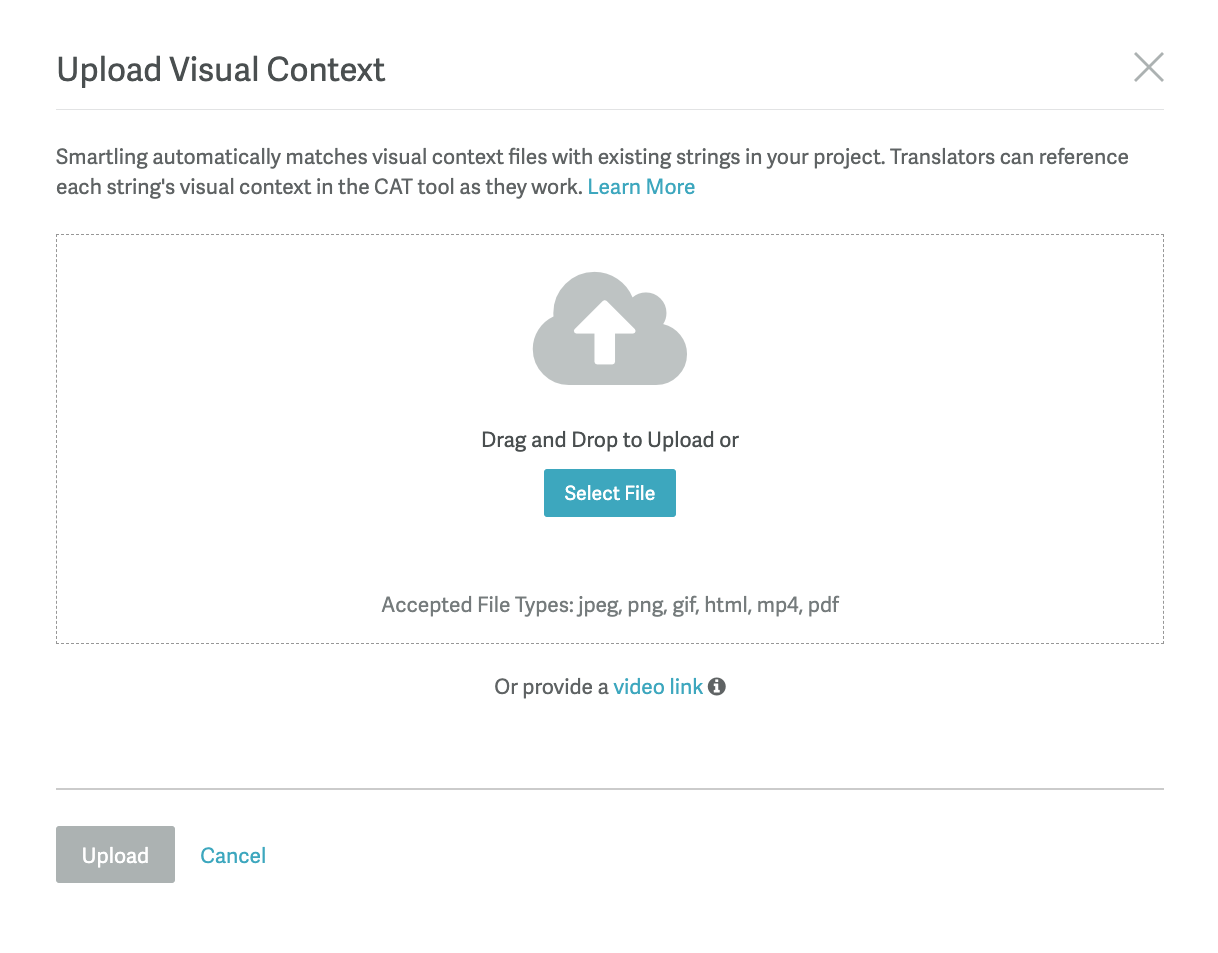Click the video link text
This screenshot has height=953, width=1218.
658,687
